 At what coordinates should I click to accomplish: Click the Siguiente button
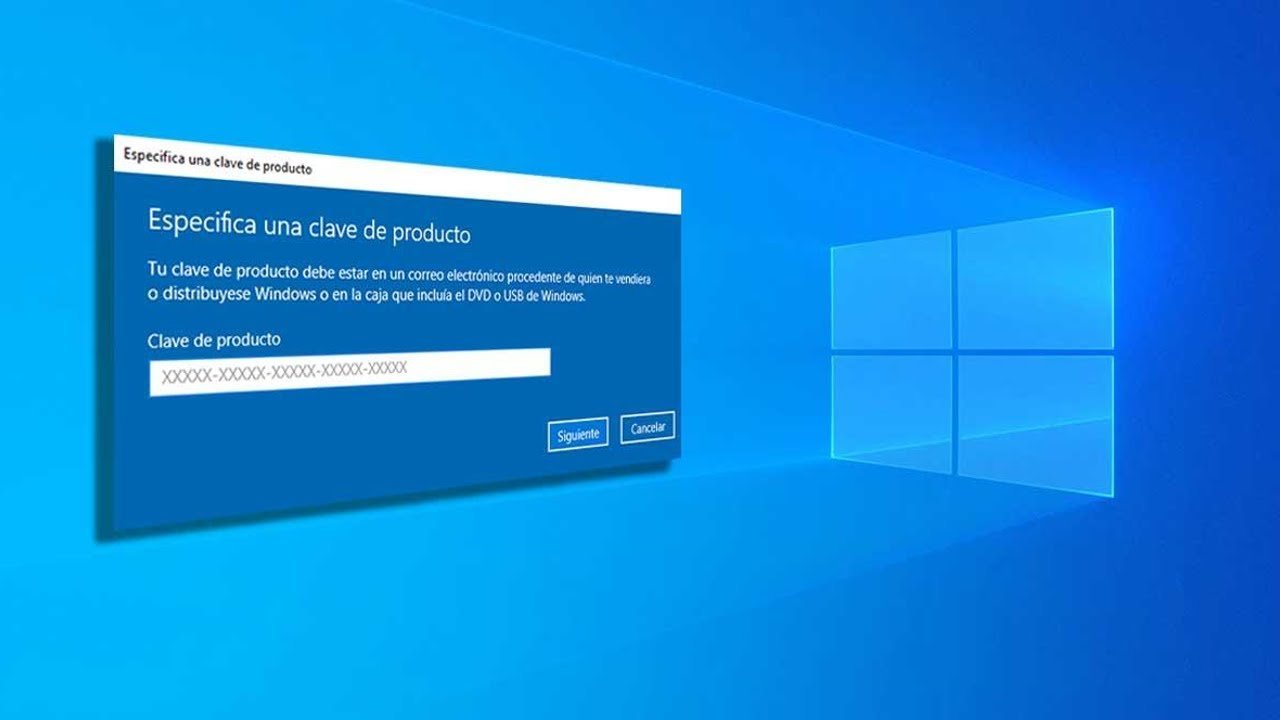578,434
